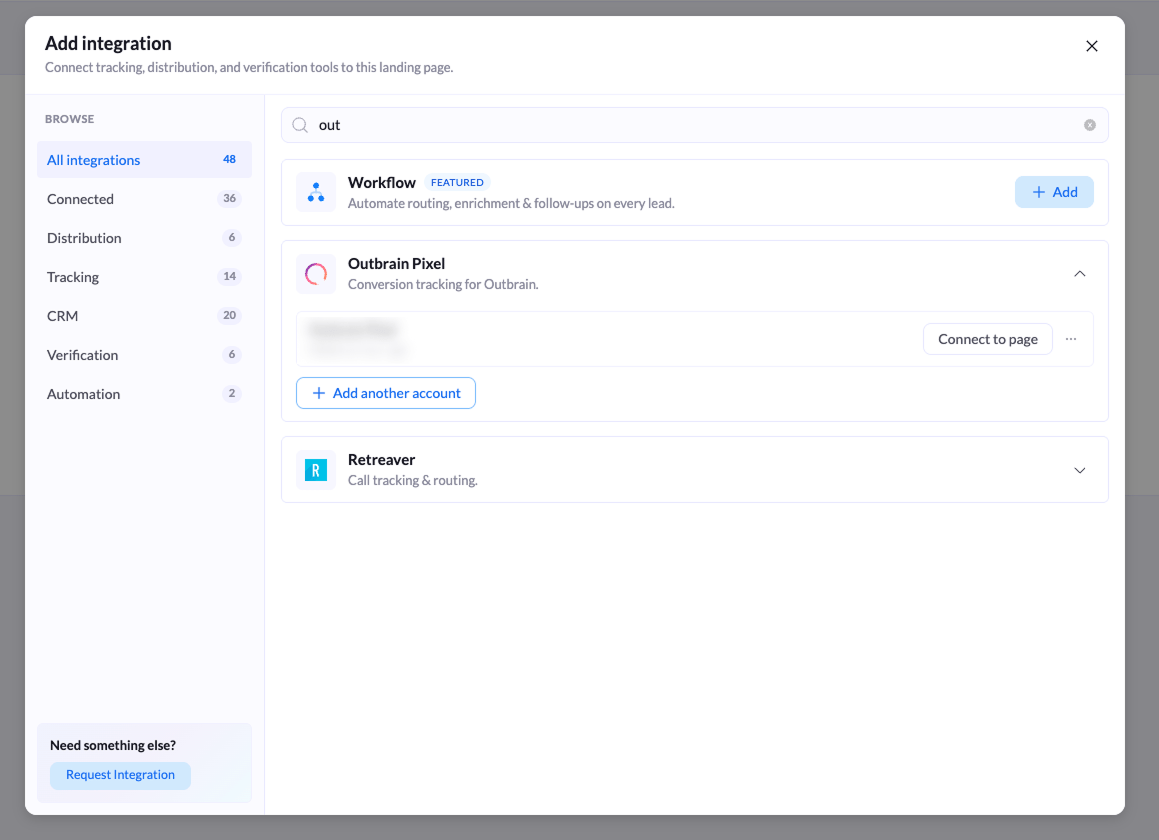Click the search magnifier icon
Viewport: 1159px width, 840px height.
click(x=300, y=125)
